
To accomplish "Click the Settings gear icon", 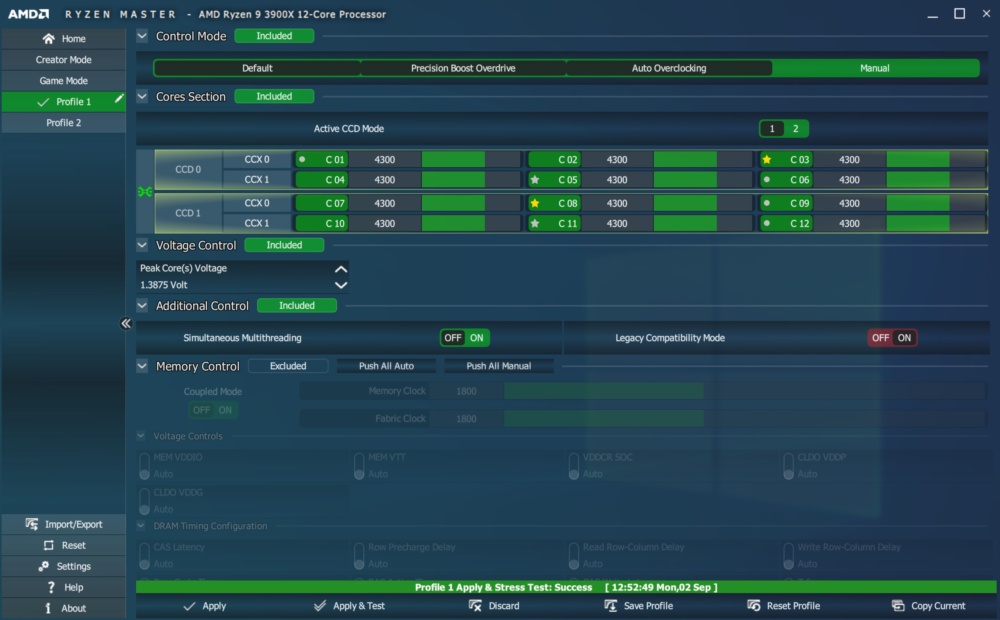I will click(x=43, y=566).
